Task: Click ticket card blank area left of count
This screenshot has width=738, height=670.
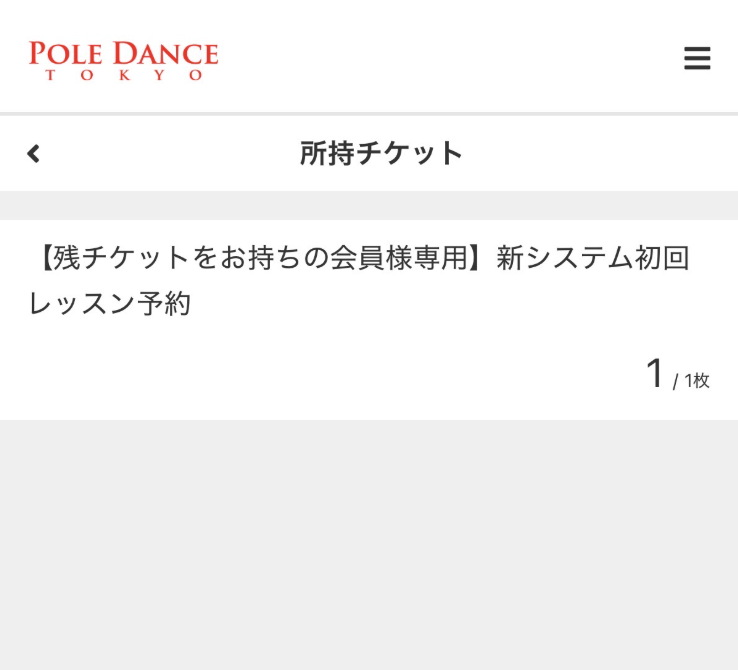Action: (x=300, y=375)
